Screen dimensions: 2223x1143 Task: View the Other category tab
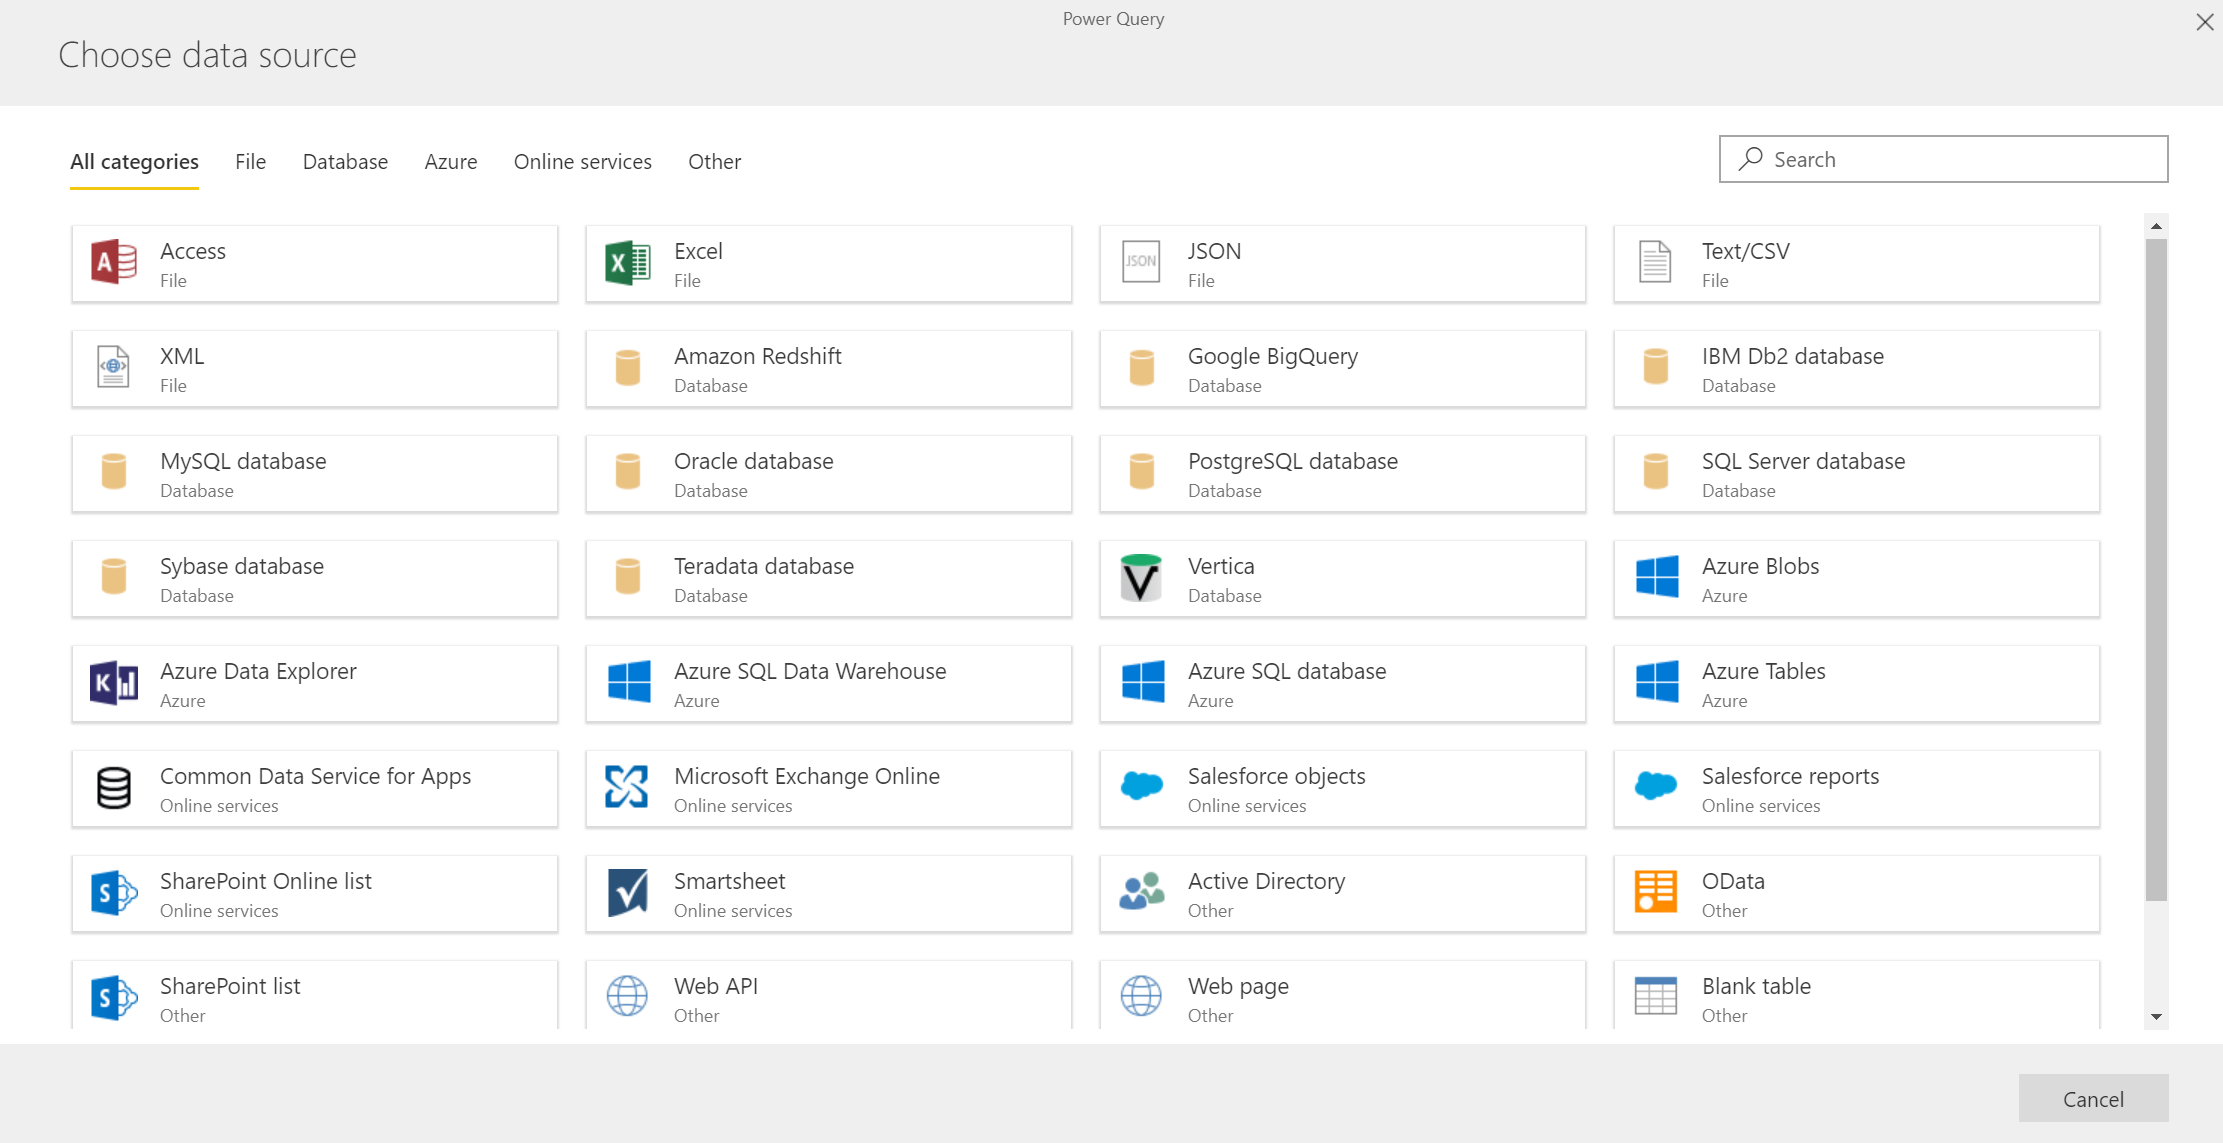[x=713, y=161]
